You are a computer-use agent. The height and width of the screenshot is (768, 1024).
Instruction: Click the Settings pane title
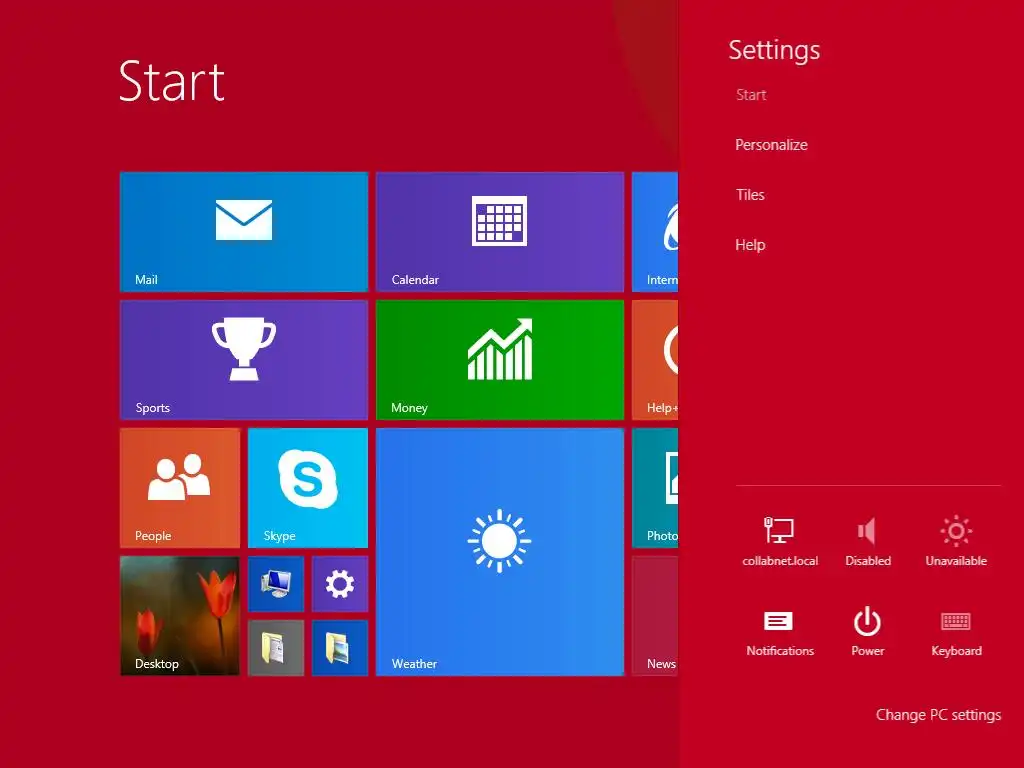tap(774, 50)
